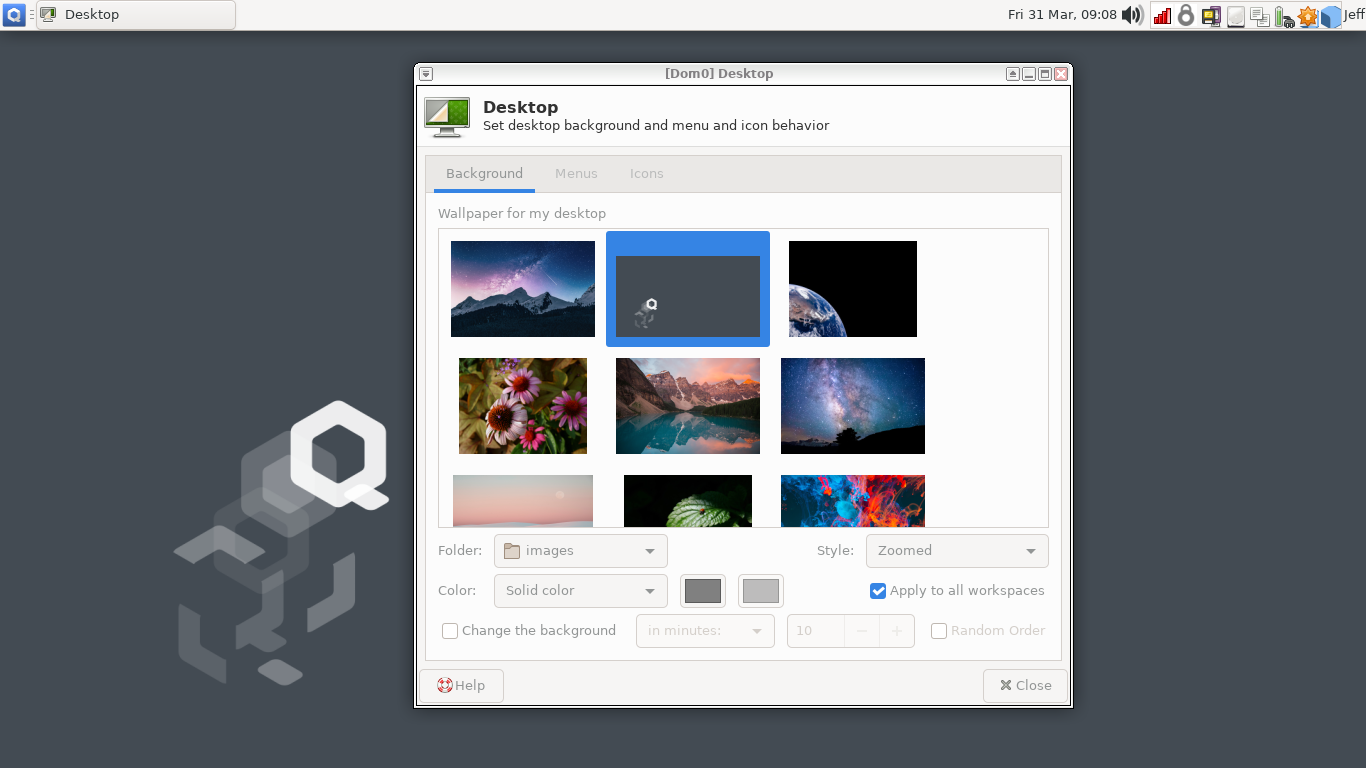Click the light gray second color swatch
Image resolution: width=1366 pixels, height=768 pixels.
point(761,591)
